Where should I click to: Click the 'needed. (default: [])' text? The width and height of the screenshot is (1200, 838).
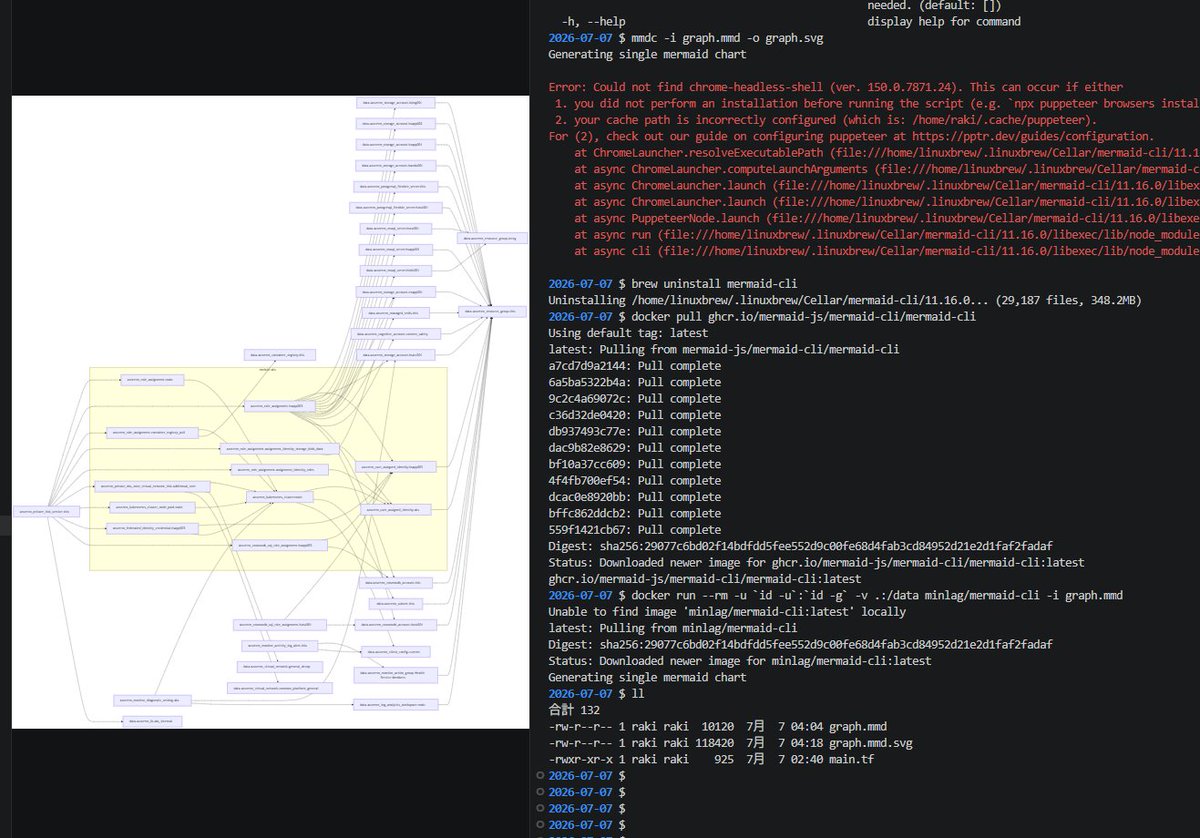(x=932, y=5)
